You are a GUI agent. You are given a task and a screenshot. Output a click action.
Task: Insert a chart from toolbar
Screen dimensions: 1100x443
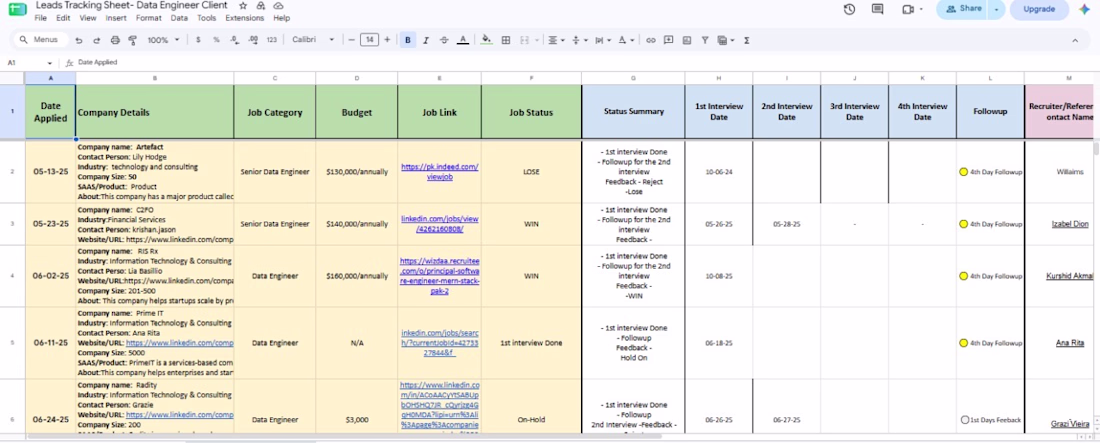click(x=687, y=40)
